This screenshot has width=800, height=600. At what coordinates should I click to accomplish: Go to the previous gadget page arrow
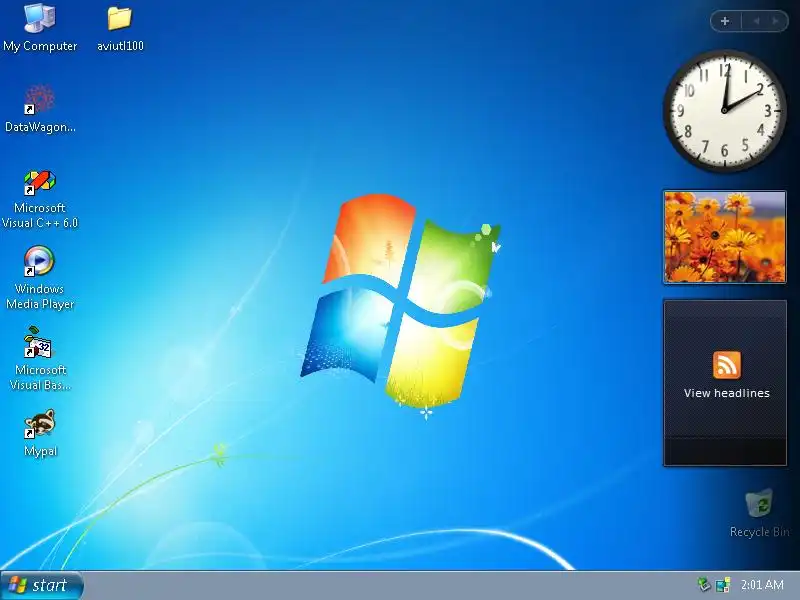point(756,21)
